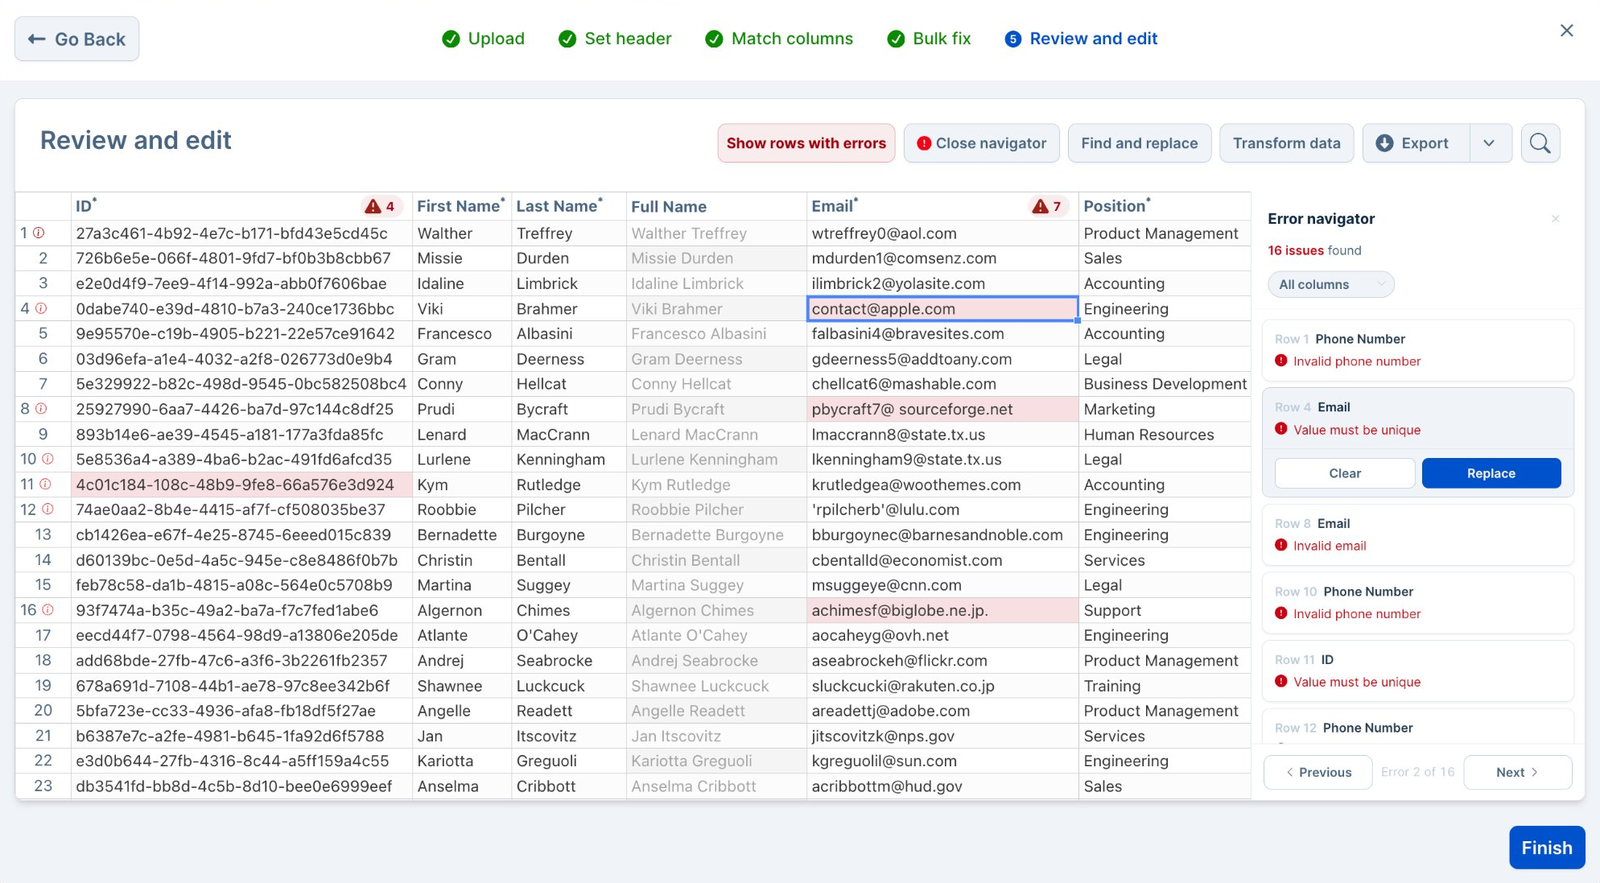Click the Go Back button
The height and width of the screenshot is (883, 1600).
pyautogui.click(x=77, y=39)
